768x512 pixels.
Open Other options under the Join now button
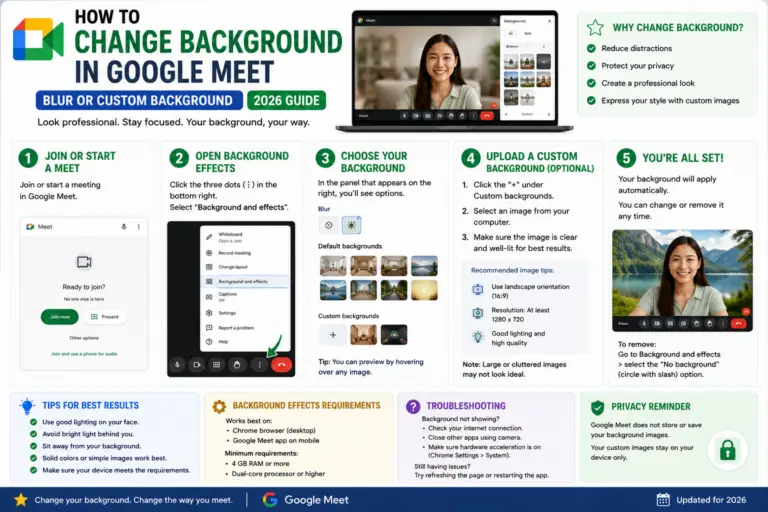pos(84,338)
